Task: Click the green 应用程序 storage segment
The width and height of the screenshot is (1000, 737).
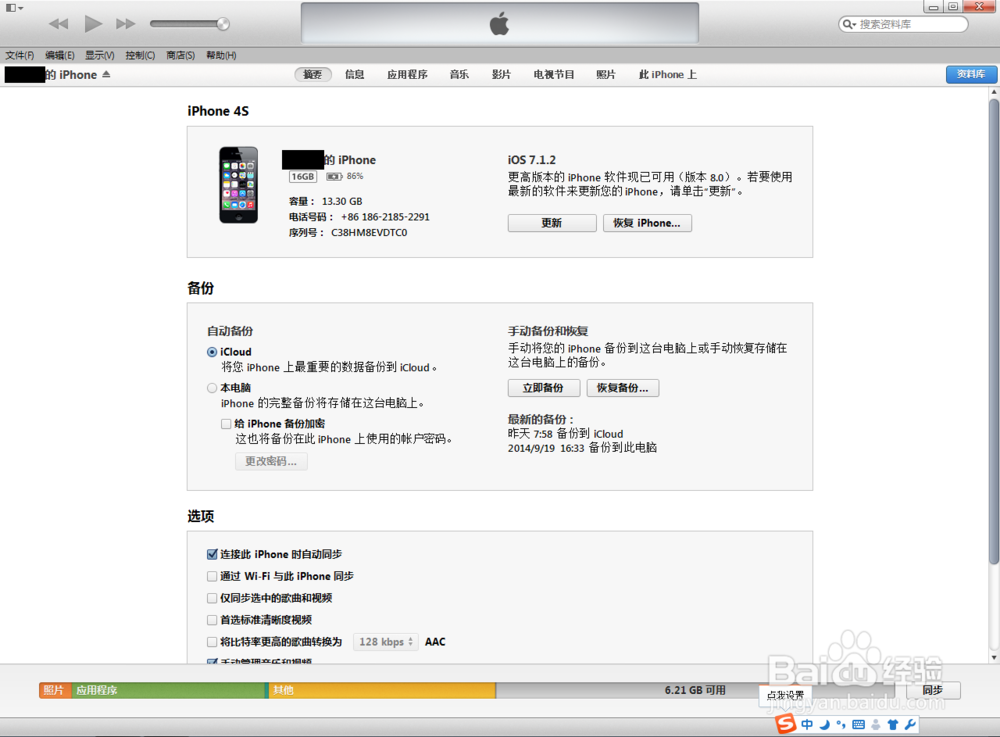Action: pos(168,690)
